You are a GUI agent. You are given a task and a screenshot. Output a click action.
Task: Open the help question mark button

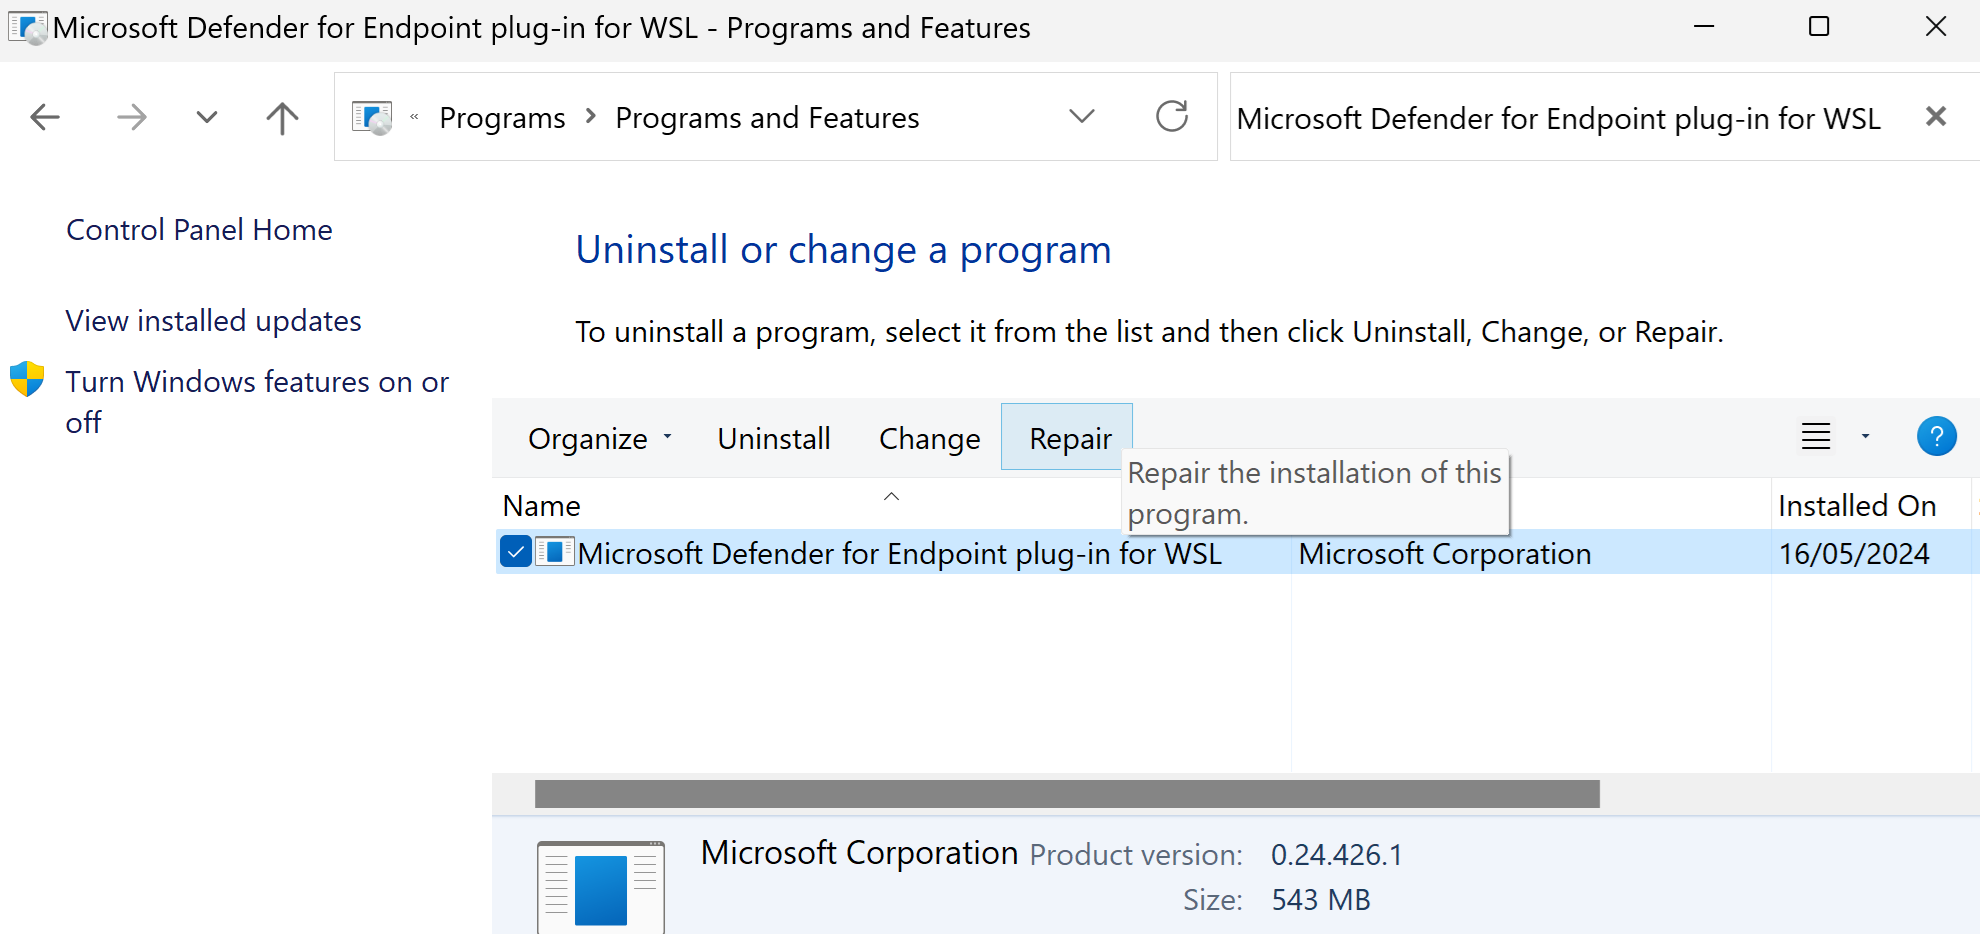tap(1936, 437)
